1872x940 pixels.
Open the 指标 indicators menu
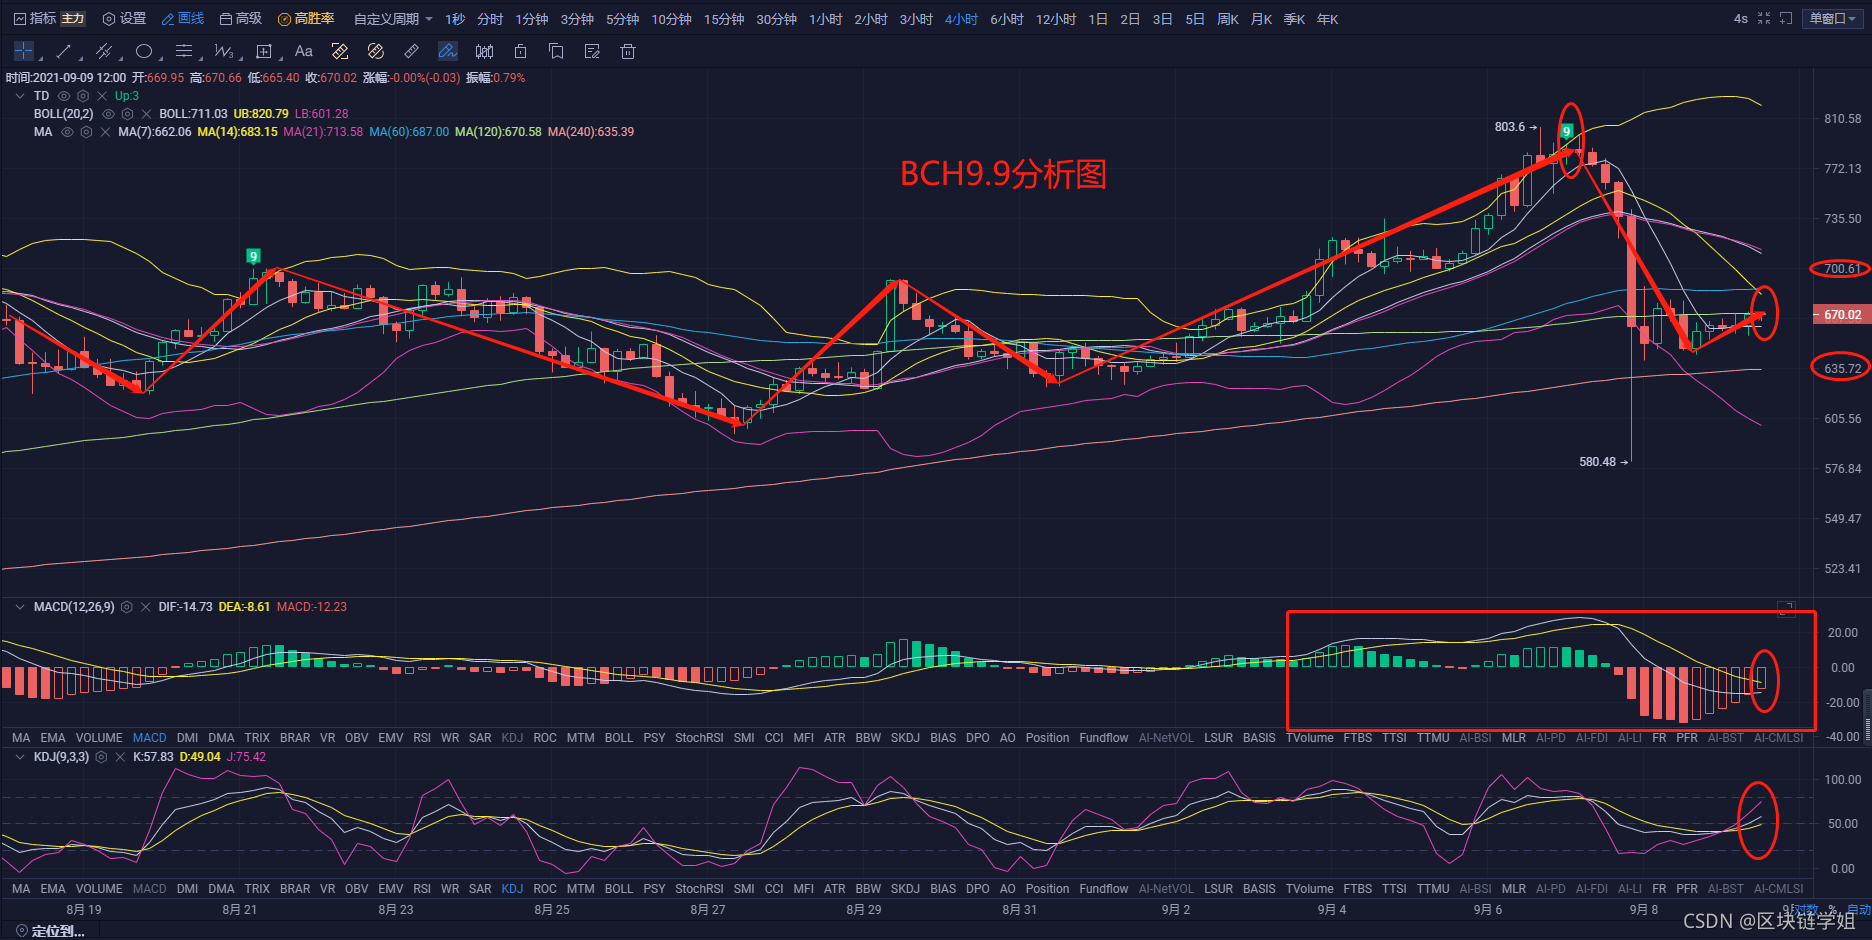34,19
